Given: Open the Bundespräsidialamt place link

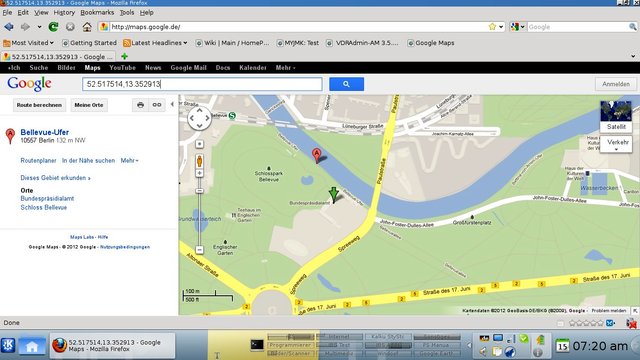Looking at the screenshot, I should (x=47, y=198).
